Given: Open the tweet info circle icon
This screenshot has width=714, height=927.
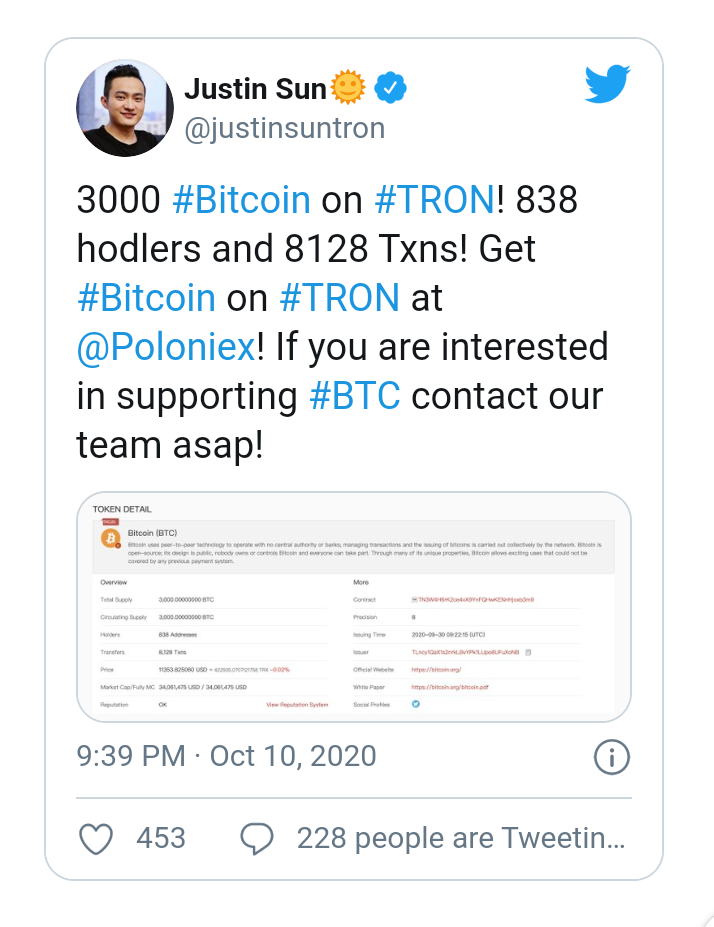Looking at the screenshot, I should 612,757.
